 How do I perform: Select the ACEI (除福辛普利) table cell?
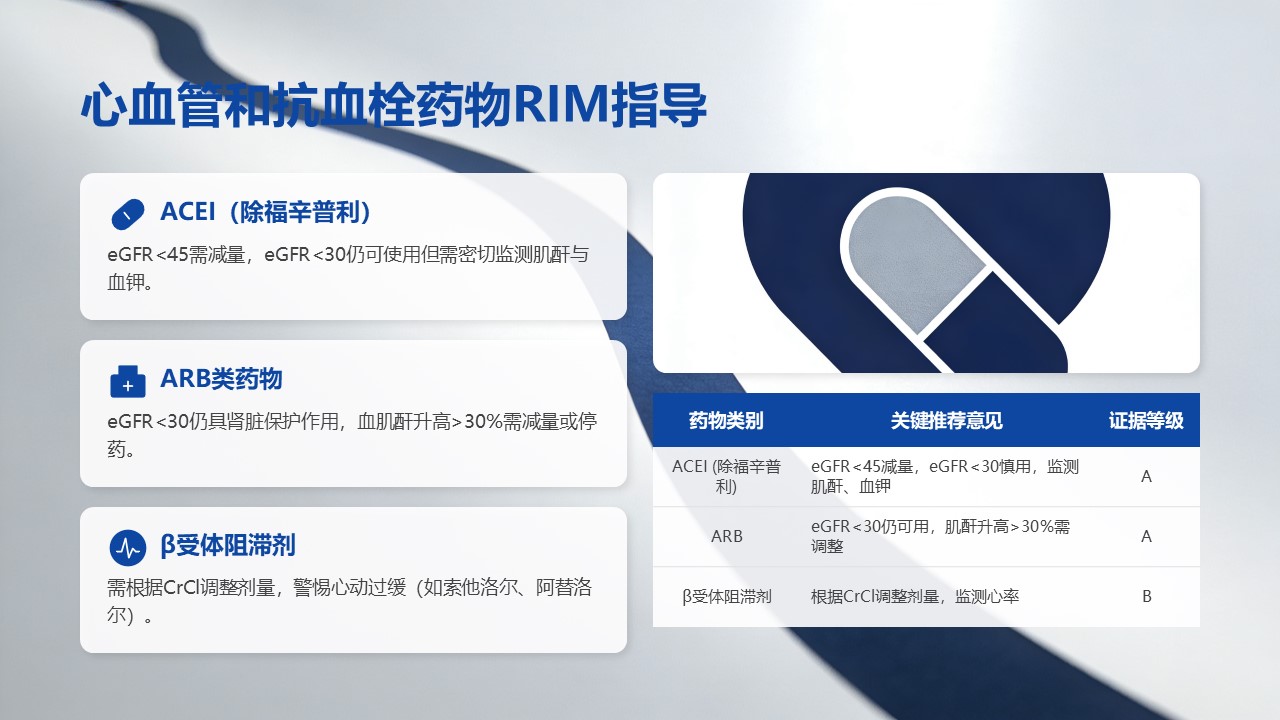coord(726,477)
